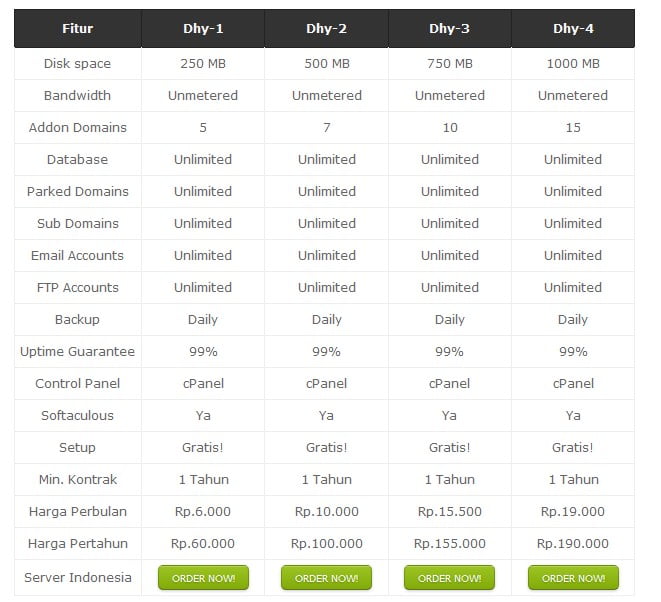
Task: Select the 1000 MB disk space value
Action: click(573, 64)
